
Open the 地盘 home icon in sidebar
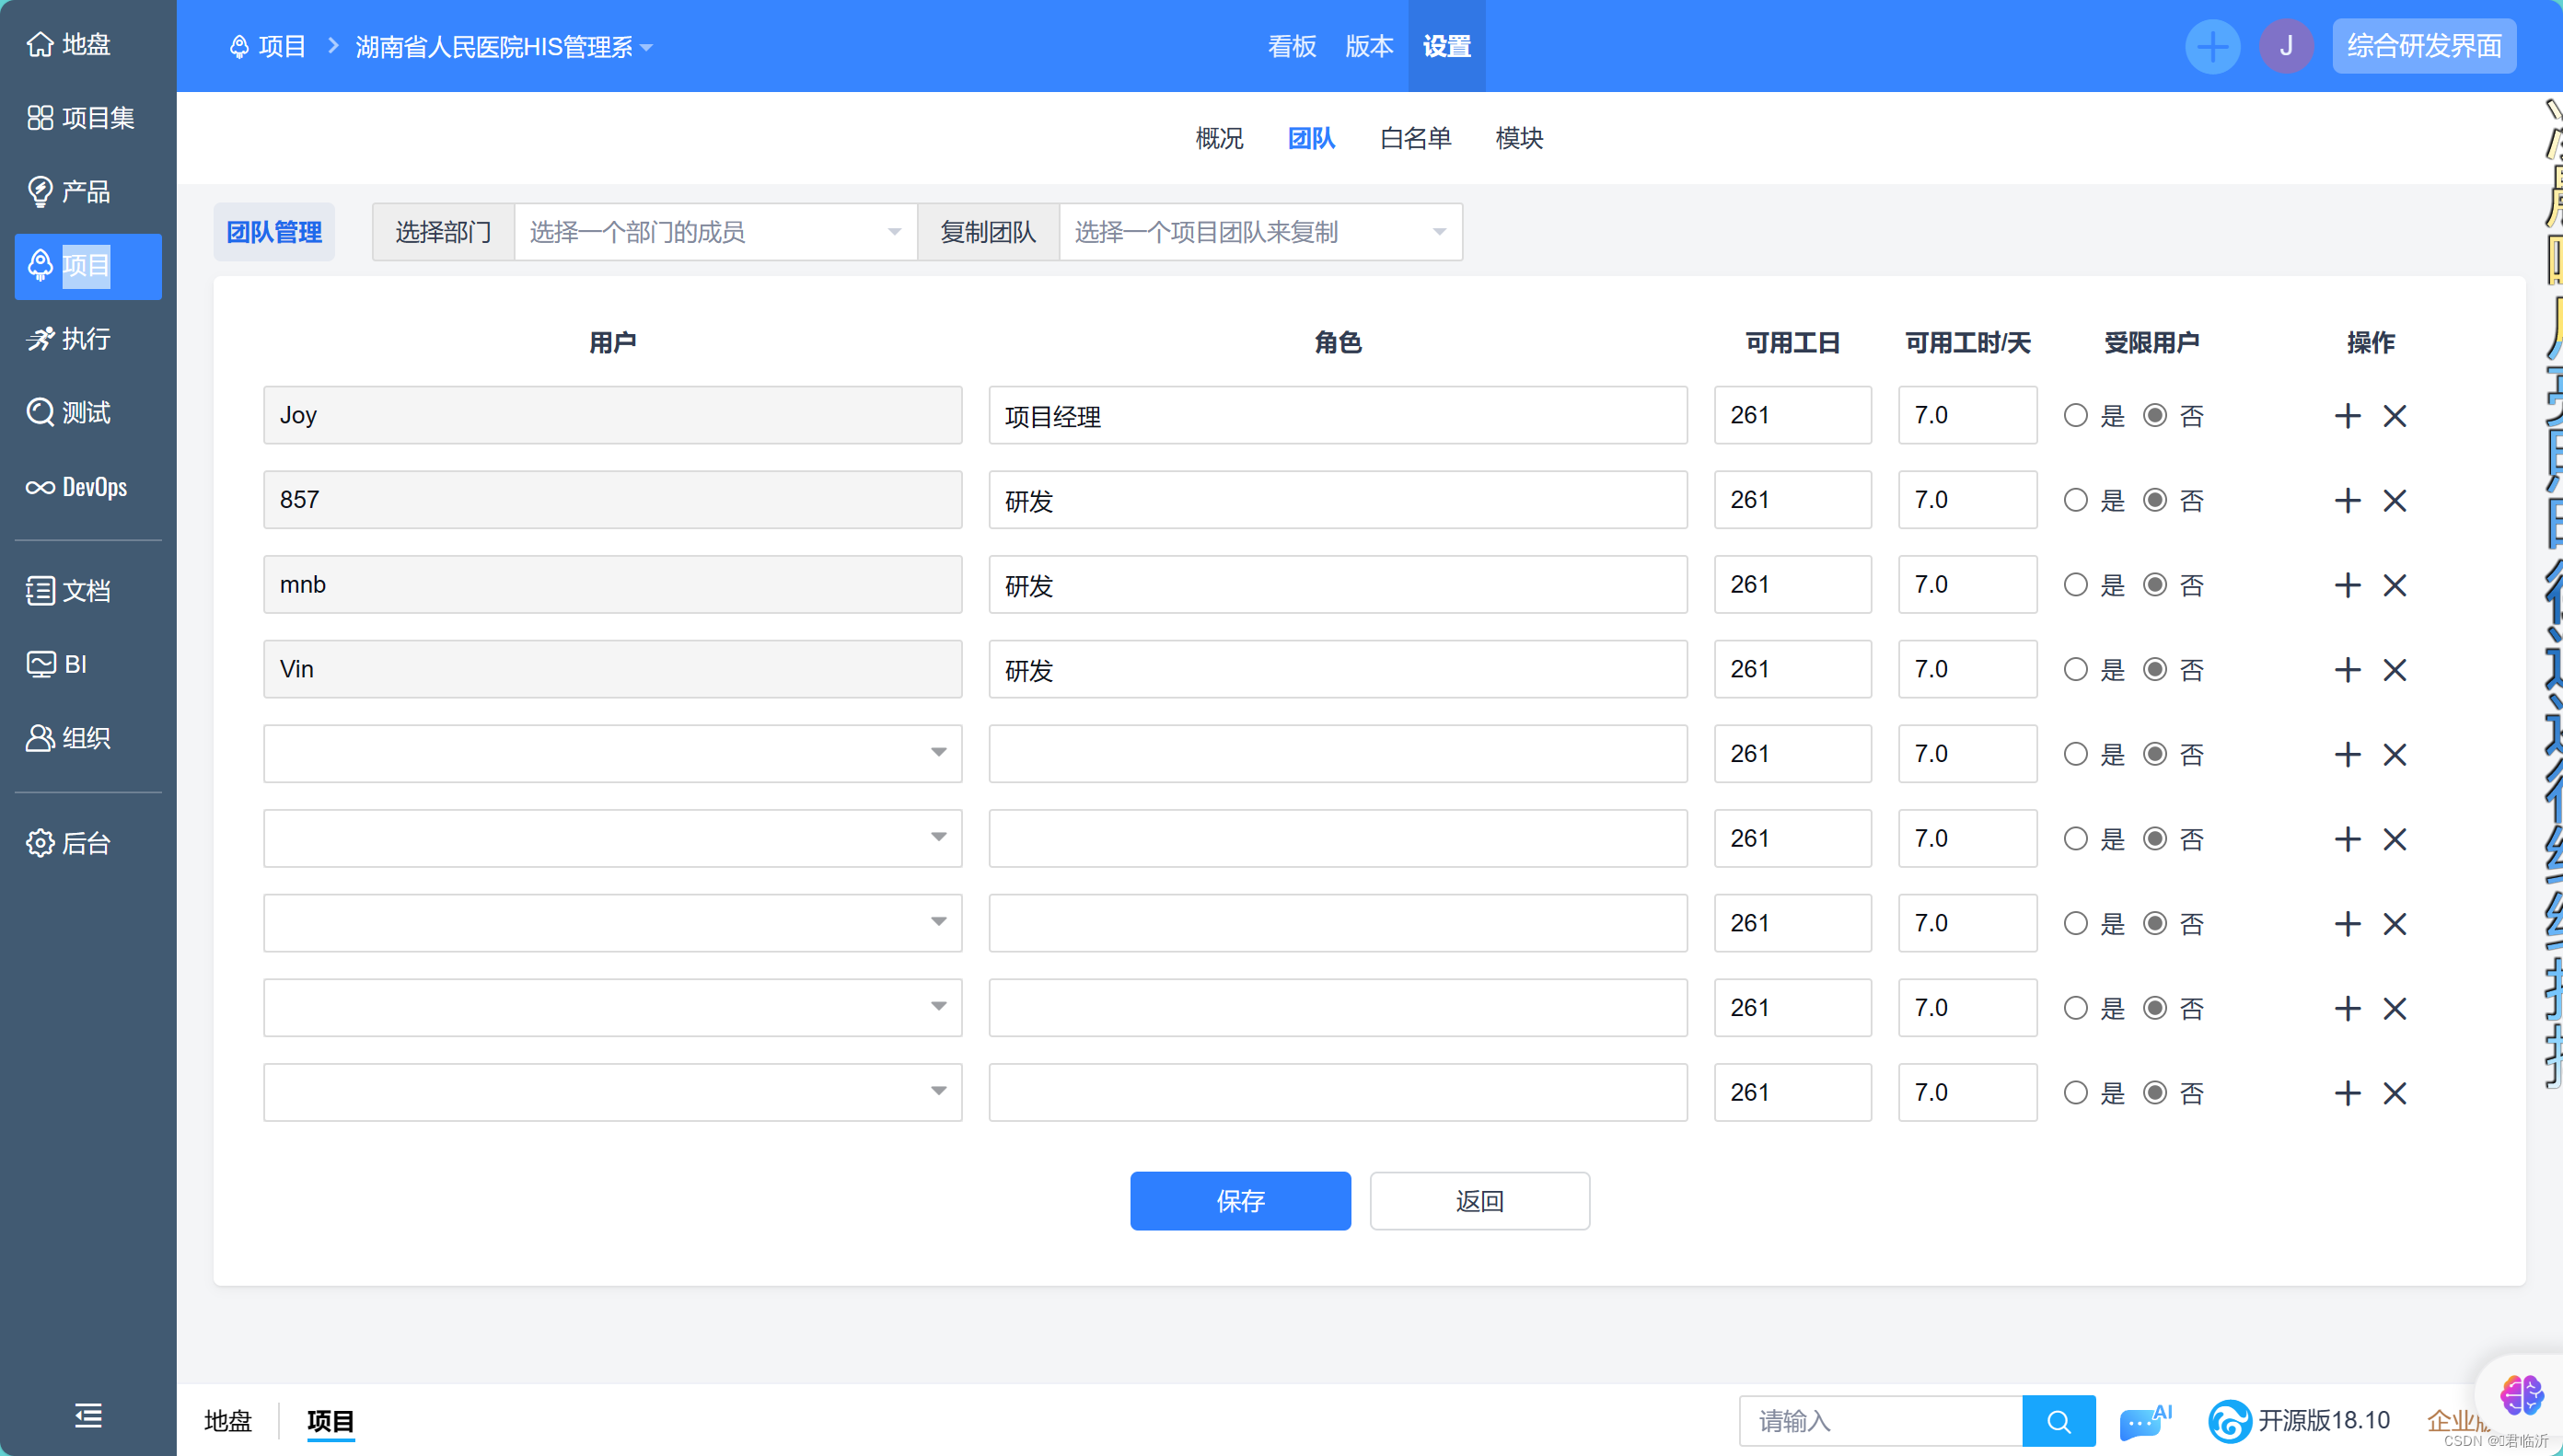41,45
